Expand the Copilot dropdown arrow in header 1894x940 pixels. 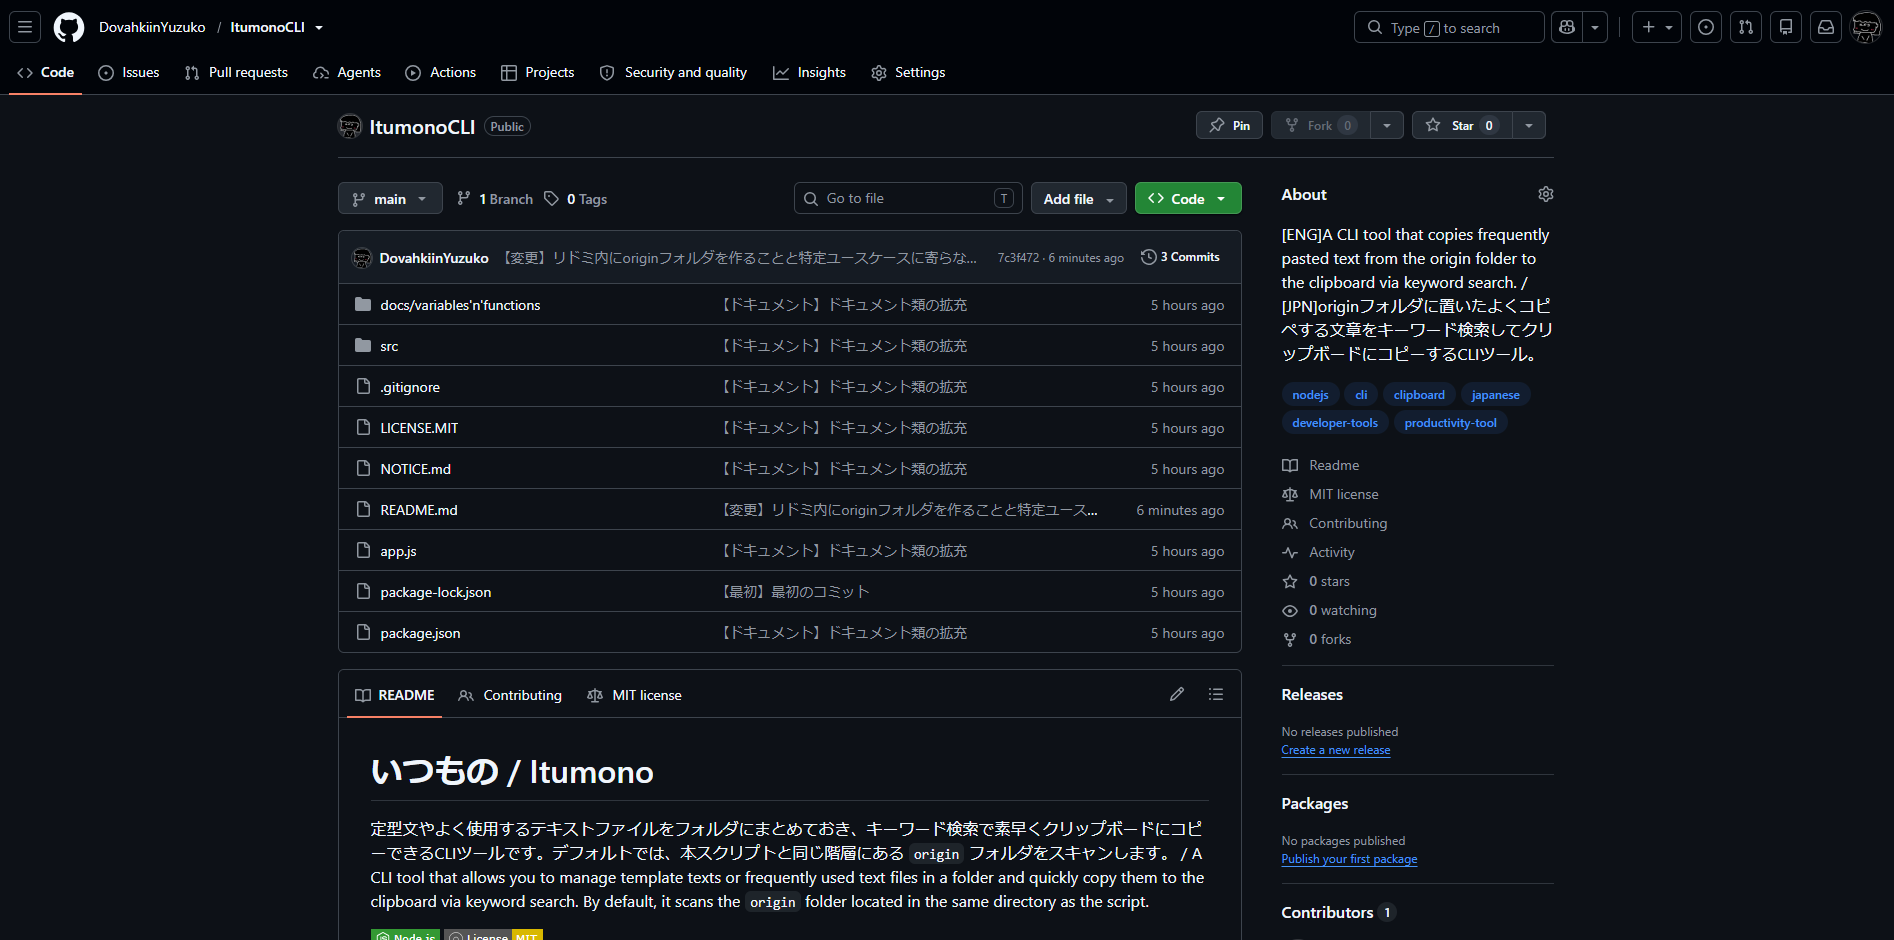1595,27
